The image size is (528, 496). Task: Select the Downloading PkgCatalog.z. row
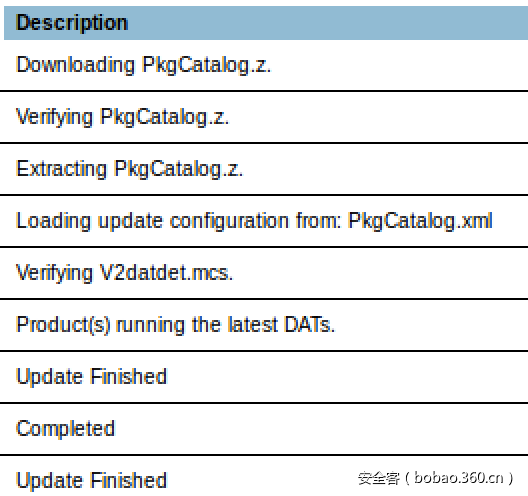[x=264, y=65]
